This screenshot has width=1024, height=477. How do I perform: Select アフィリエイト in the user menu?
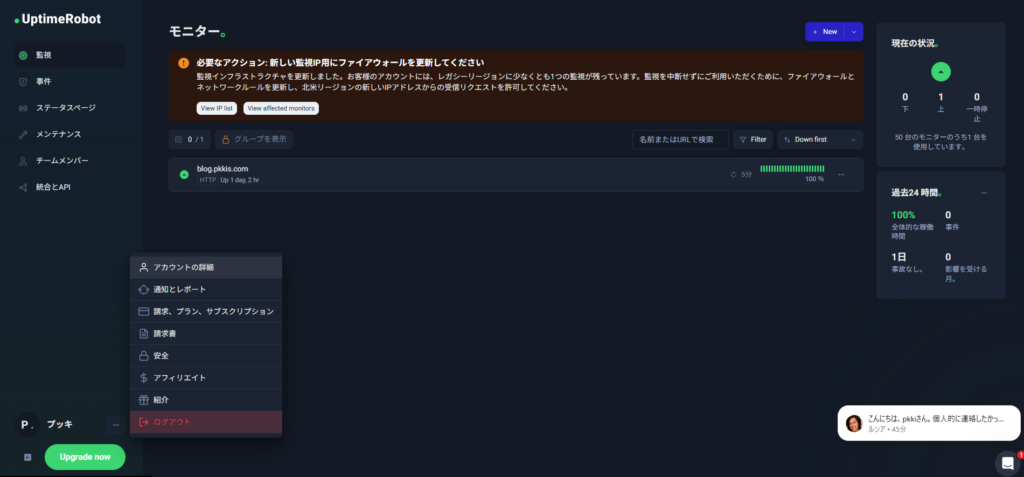point(206,378)
